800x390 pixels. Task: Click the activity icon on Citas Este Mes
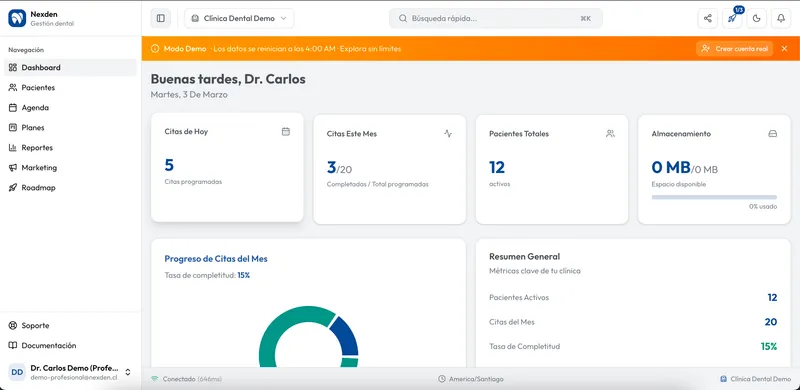(x=448, y=134)
